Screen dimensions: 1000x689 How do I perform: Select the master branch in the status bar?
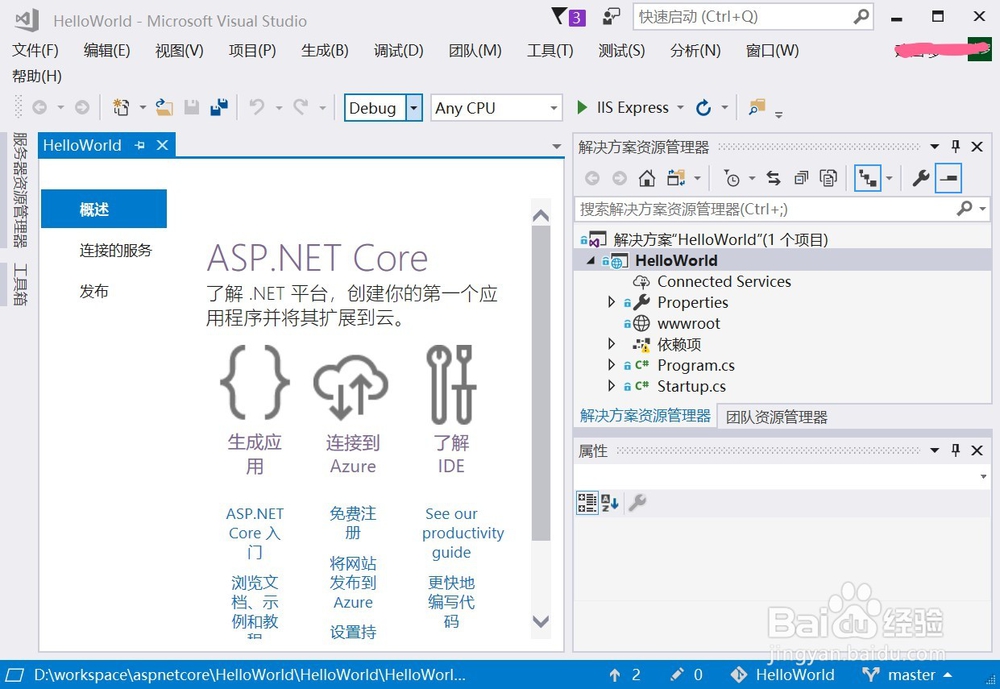(x=912, y=675)
